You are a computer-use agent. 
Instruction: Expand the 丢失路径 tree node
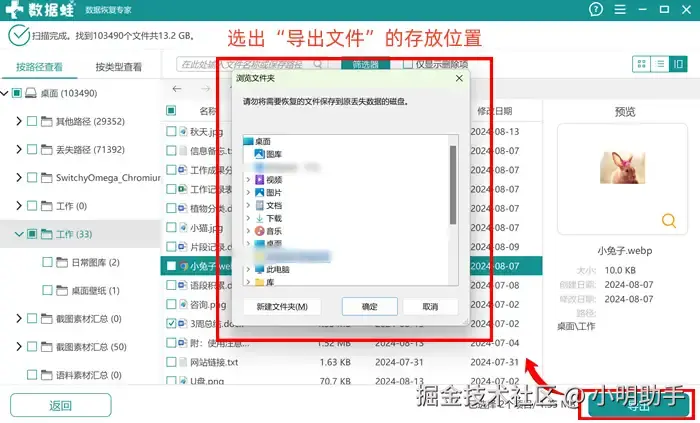19,149
